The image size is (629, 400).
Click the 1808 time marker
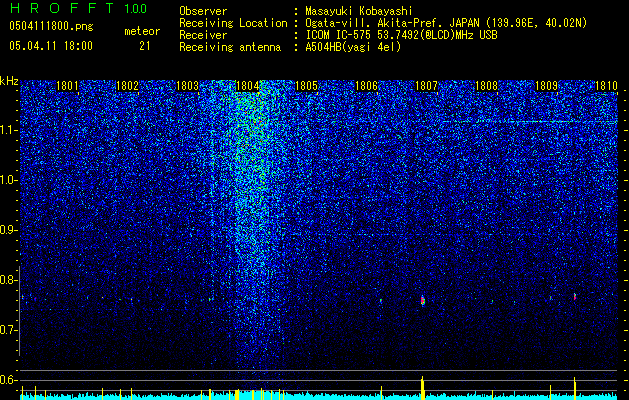(x=486, y=86)
